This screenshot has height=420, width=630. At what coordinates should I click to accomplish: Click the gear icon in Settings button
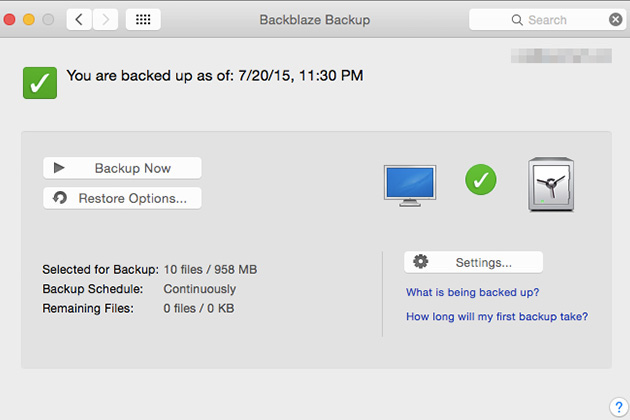pos(421,262)
